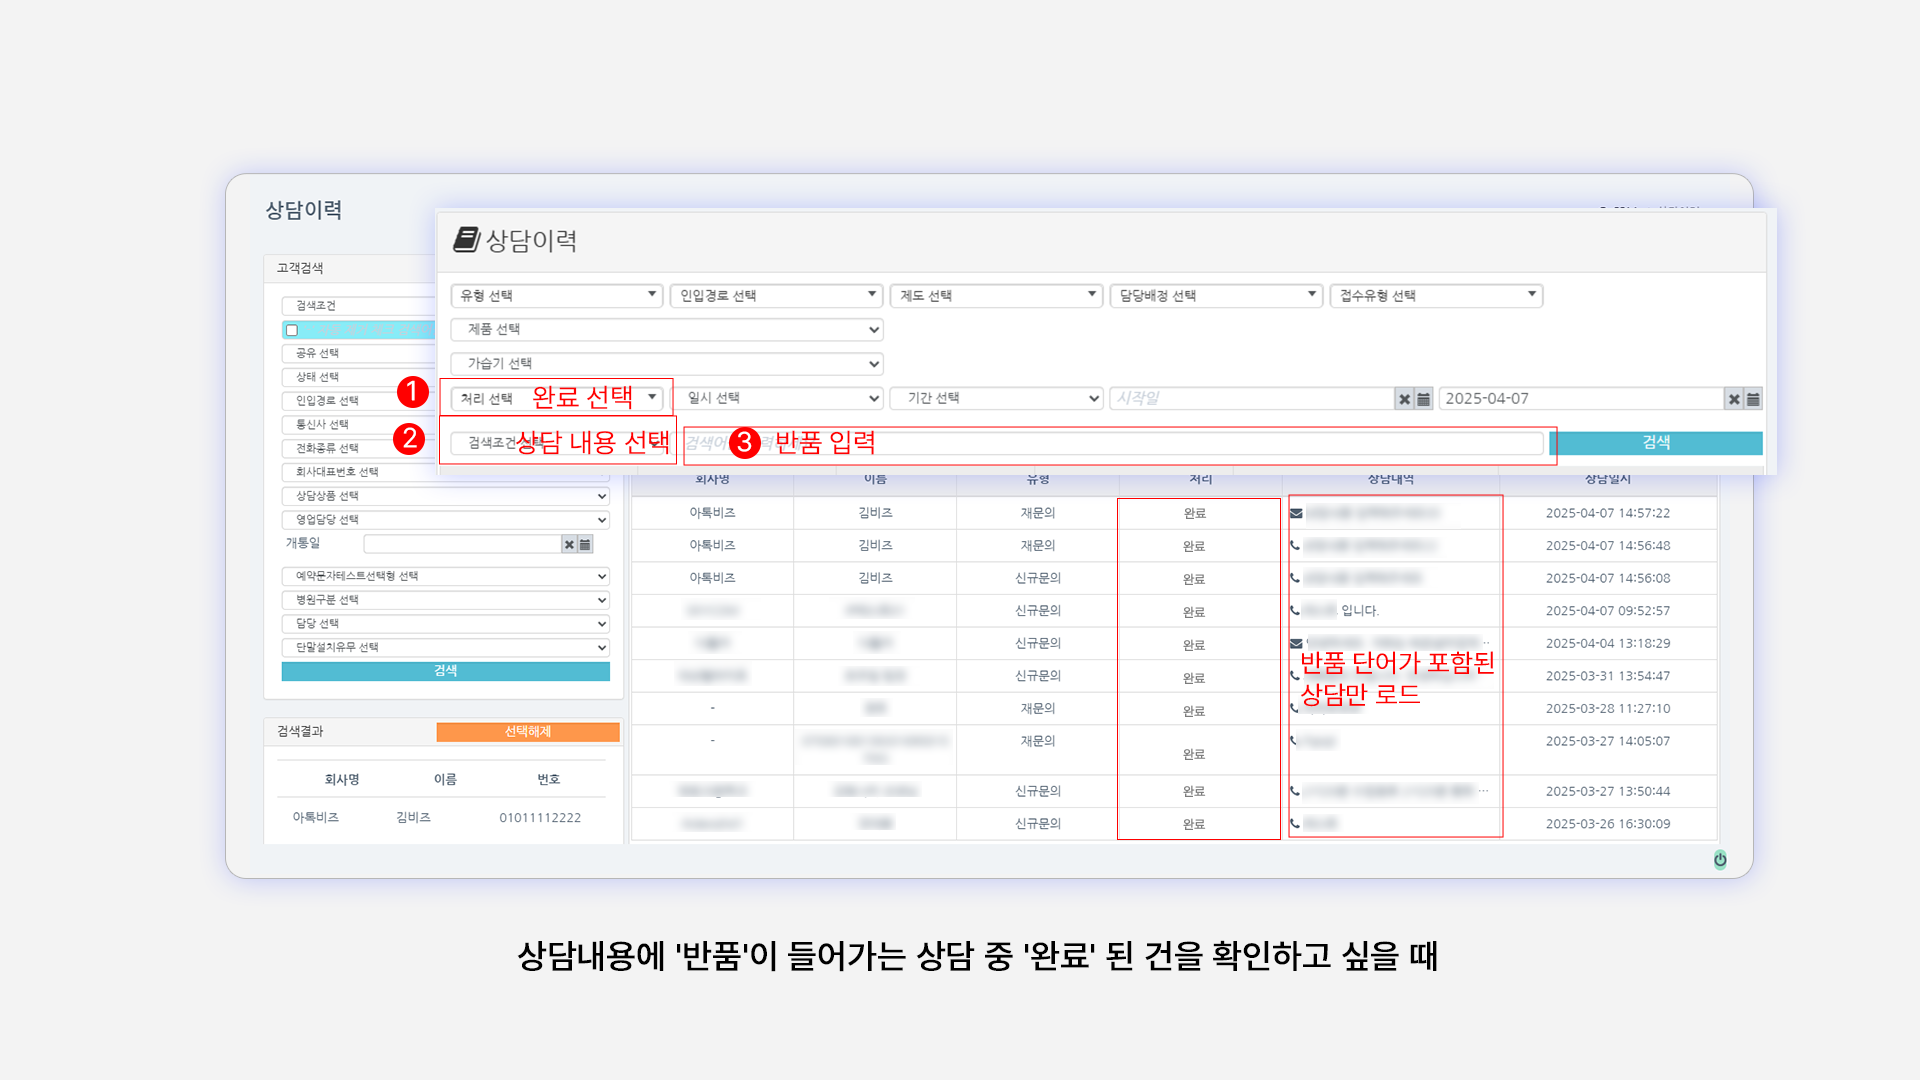Open 상담상품 선택 dropdown in left panel
The image size is (1920, 1080).
(445, 496)
